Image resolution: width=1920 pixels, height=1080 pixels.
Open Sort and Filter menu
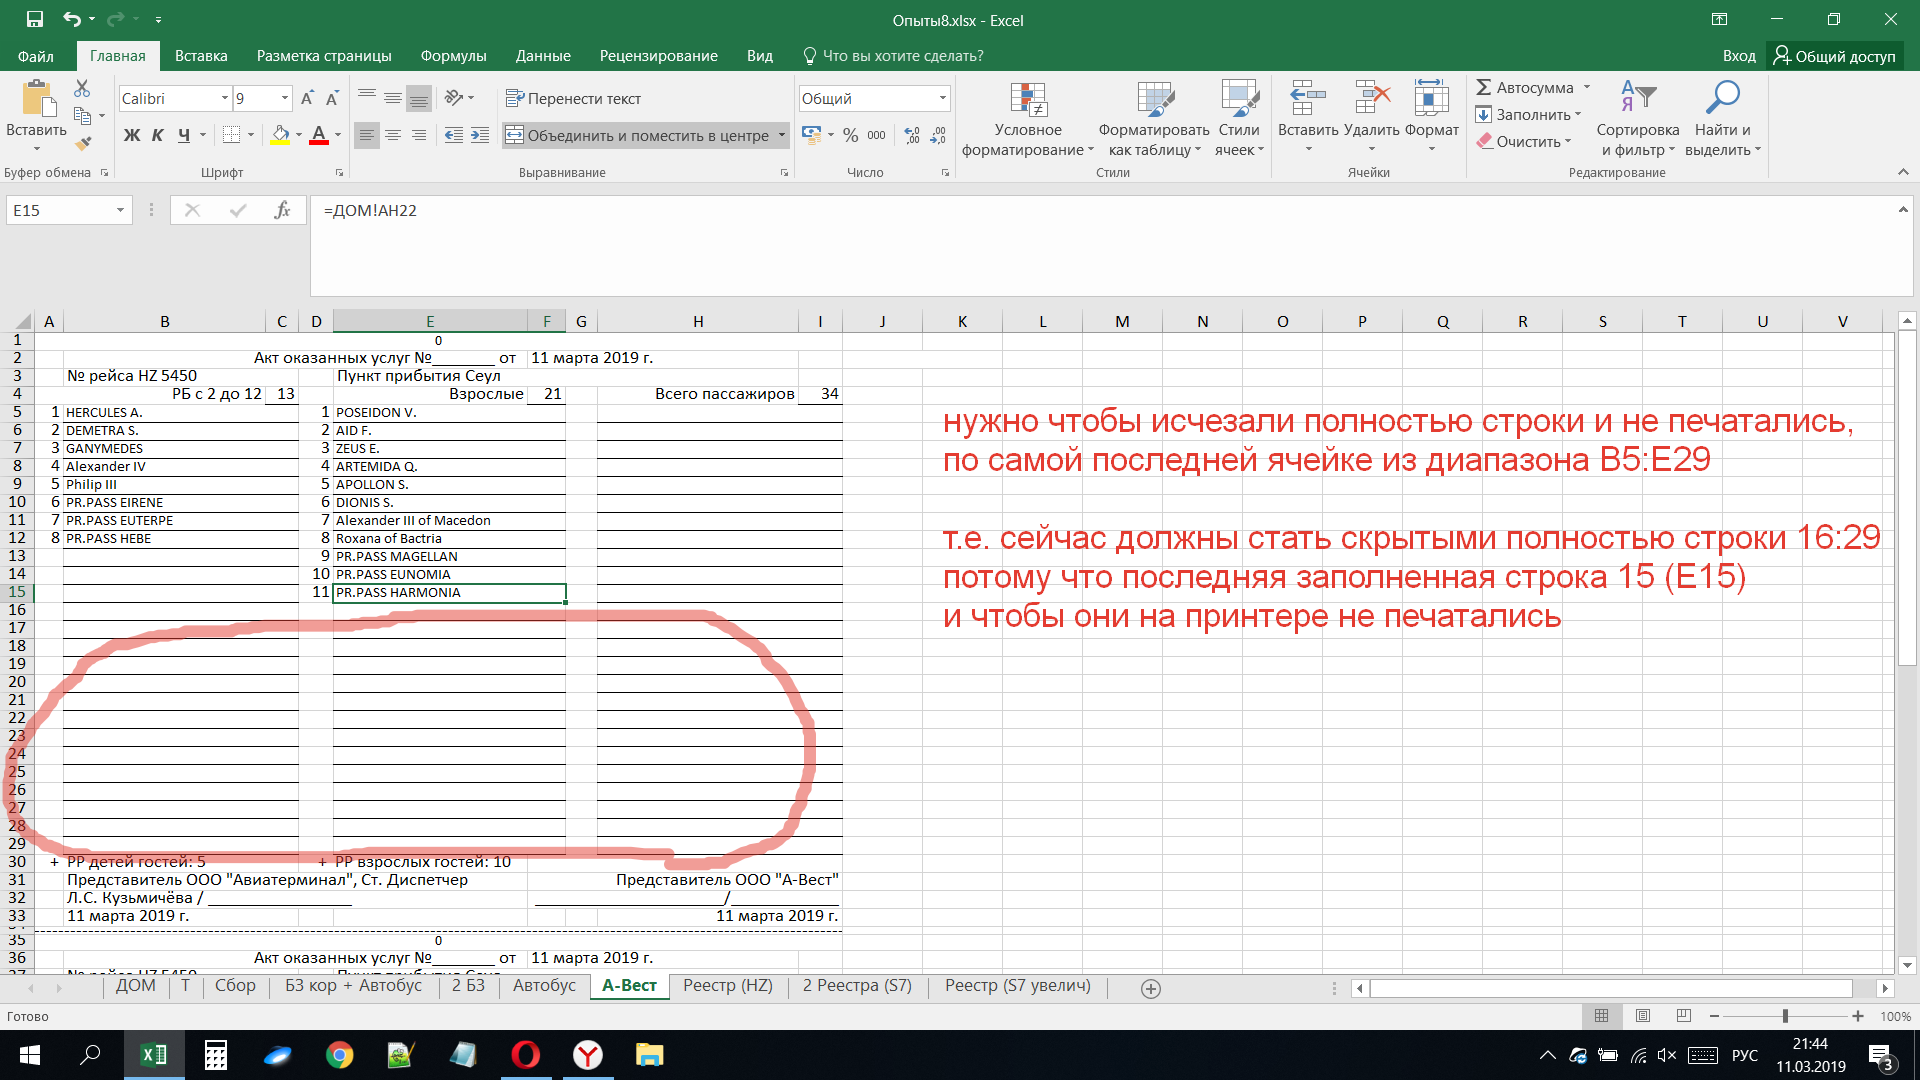click(1637, 119)
